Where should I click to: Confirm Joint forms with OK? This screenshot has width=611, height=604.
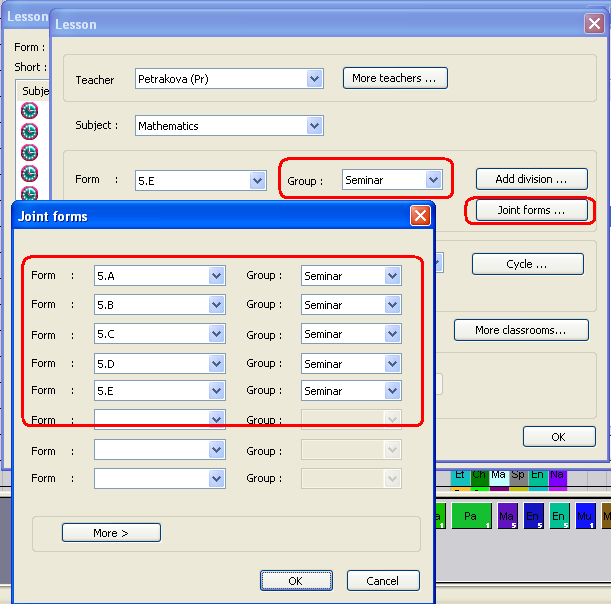coord(296,581)
